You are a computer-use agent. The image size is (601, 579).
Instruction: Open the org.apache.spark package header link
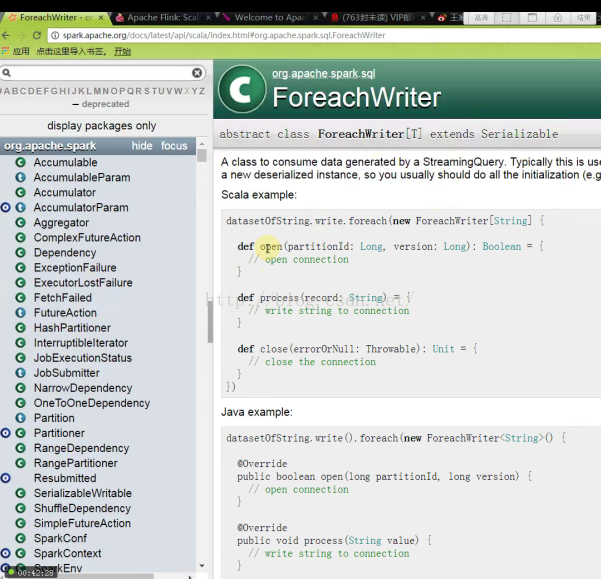pyautogui.click(x=50, y=146)
